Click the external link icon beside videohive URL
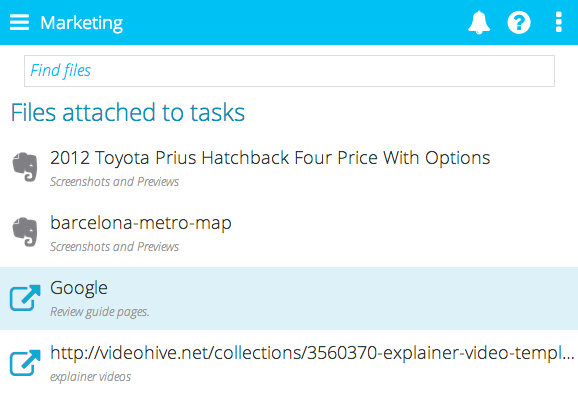The height and width of the screenshot is (397, 578). [x=25, y=362]
